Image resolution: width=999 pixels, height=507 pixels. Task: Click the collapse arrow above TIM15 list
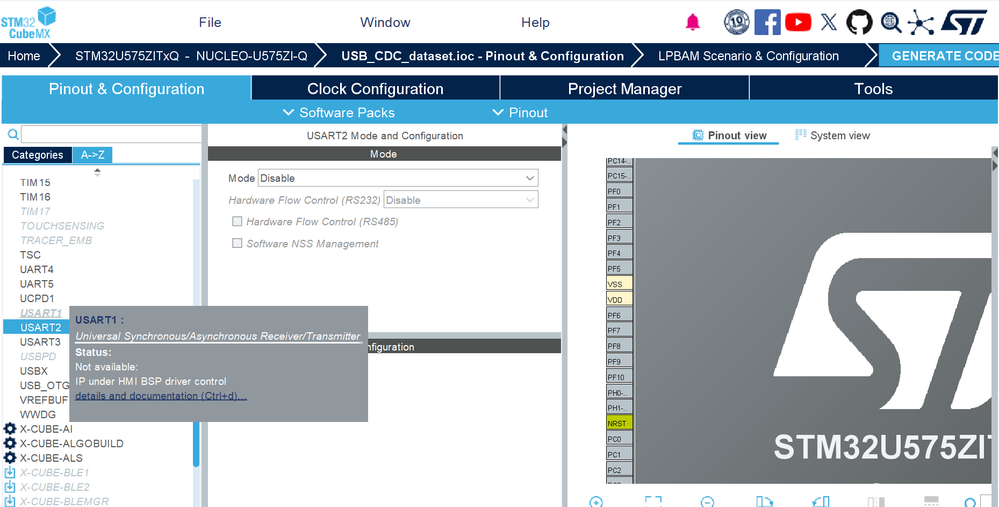click(97, 171)
